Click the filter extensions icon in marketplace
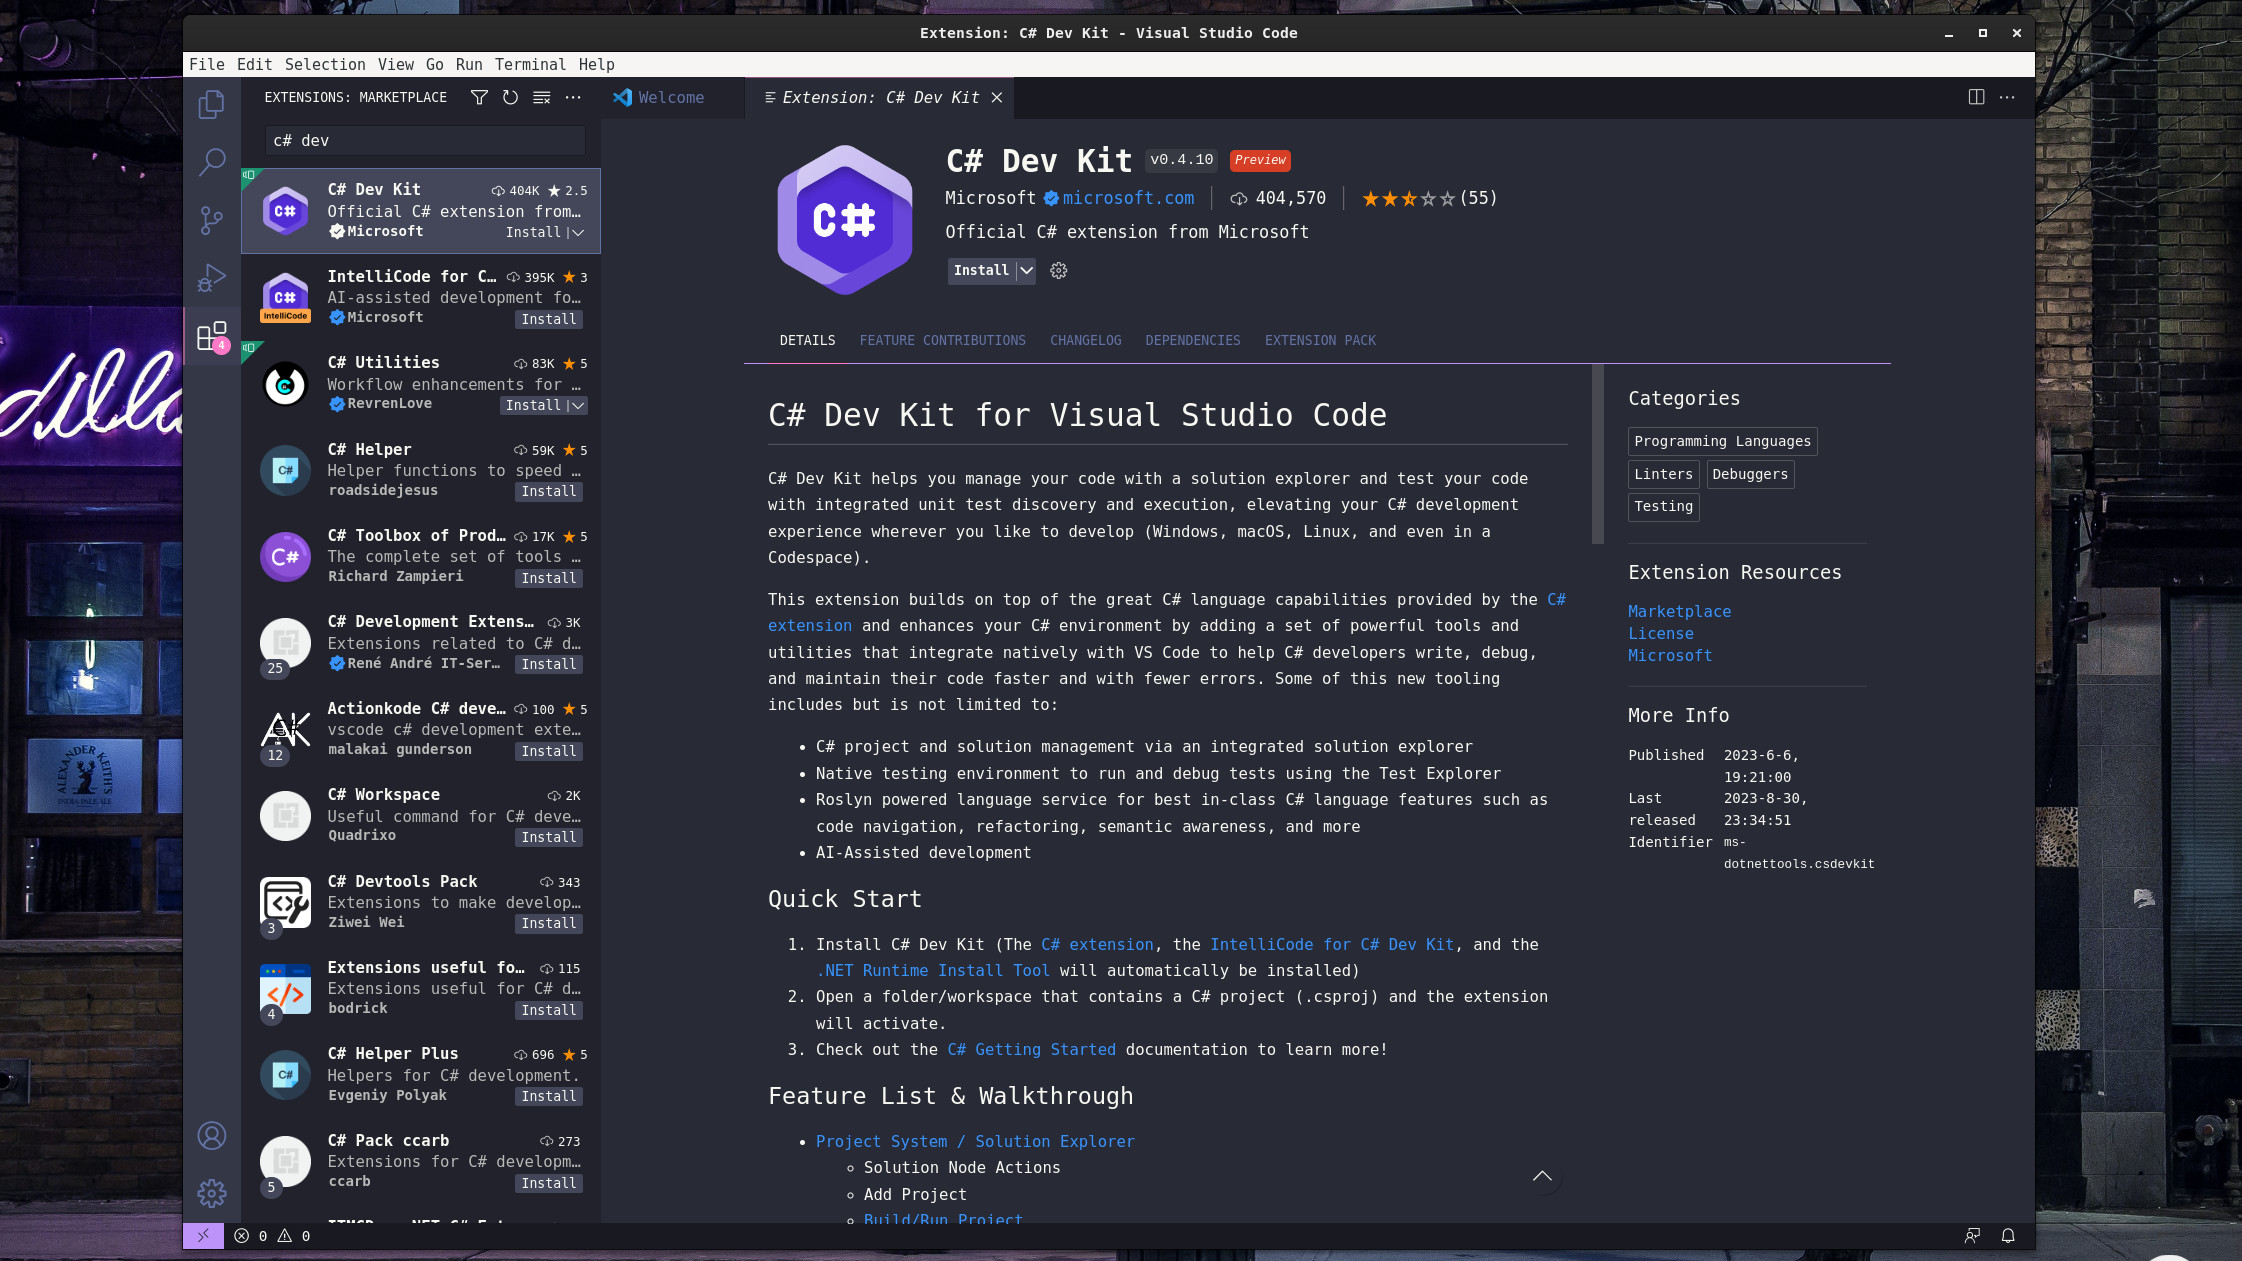Viewport: 2242px width, 1261px height. coord(479,97)
